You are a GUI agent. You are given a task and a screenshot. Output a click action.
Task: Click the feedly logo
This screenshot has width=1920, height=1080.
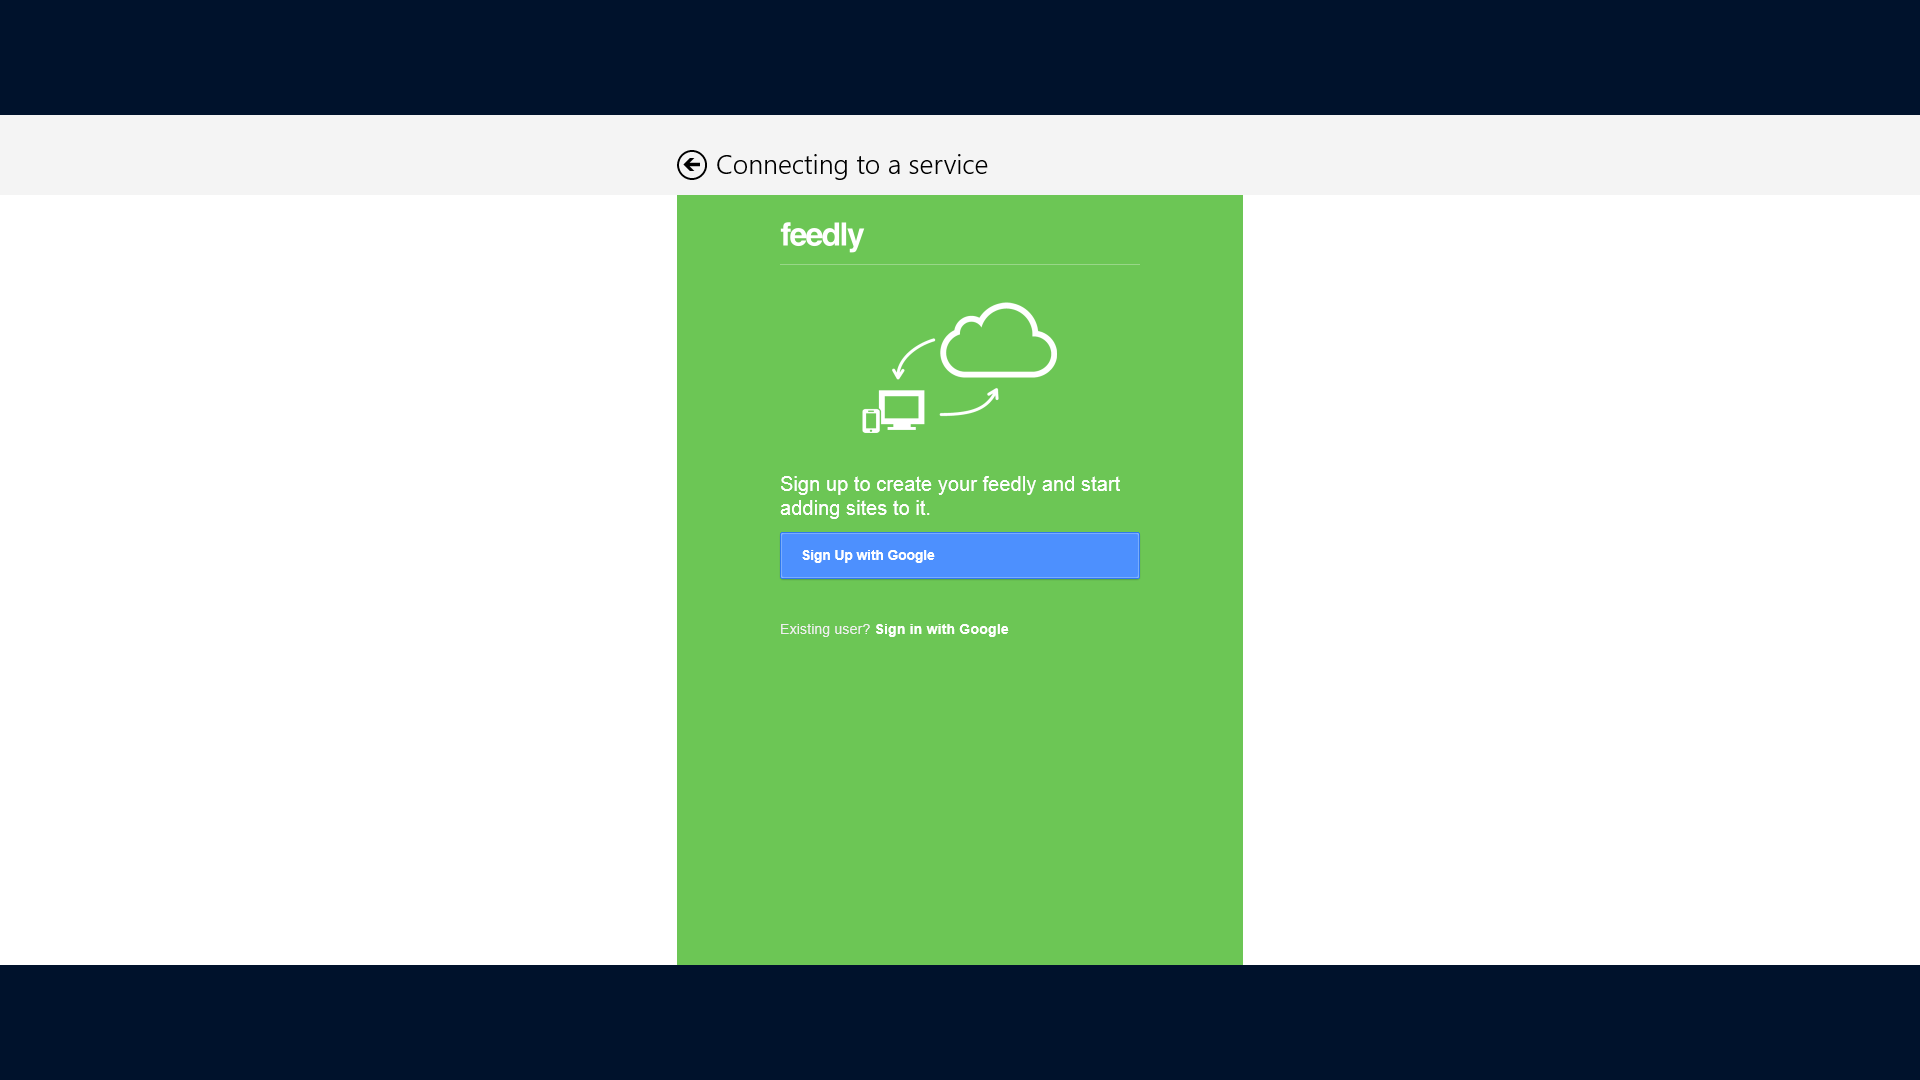click(822, 237)
